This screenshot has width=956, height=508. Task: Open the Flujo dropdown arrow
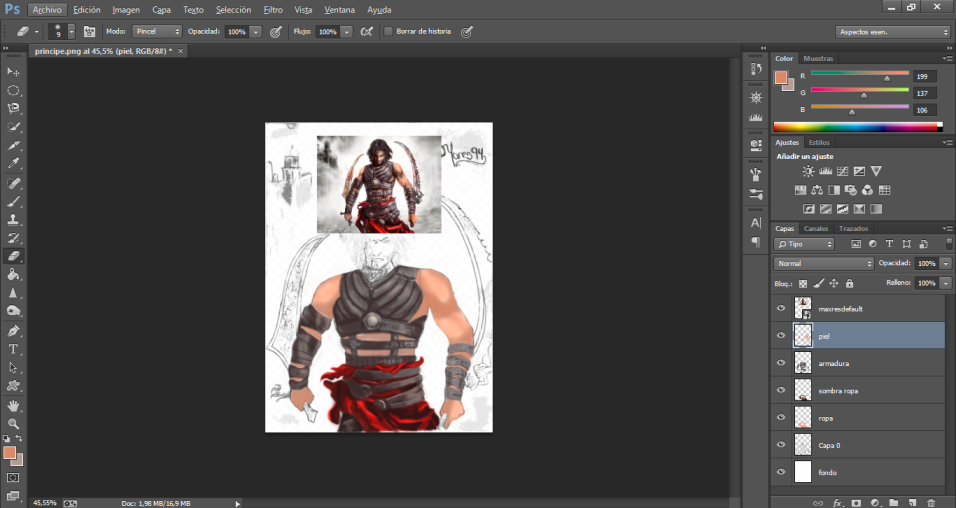pyautogui.click(x=347, y=32)
